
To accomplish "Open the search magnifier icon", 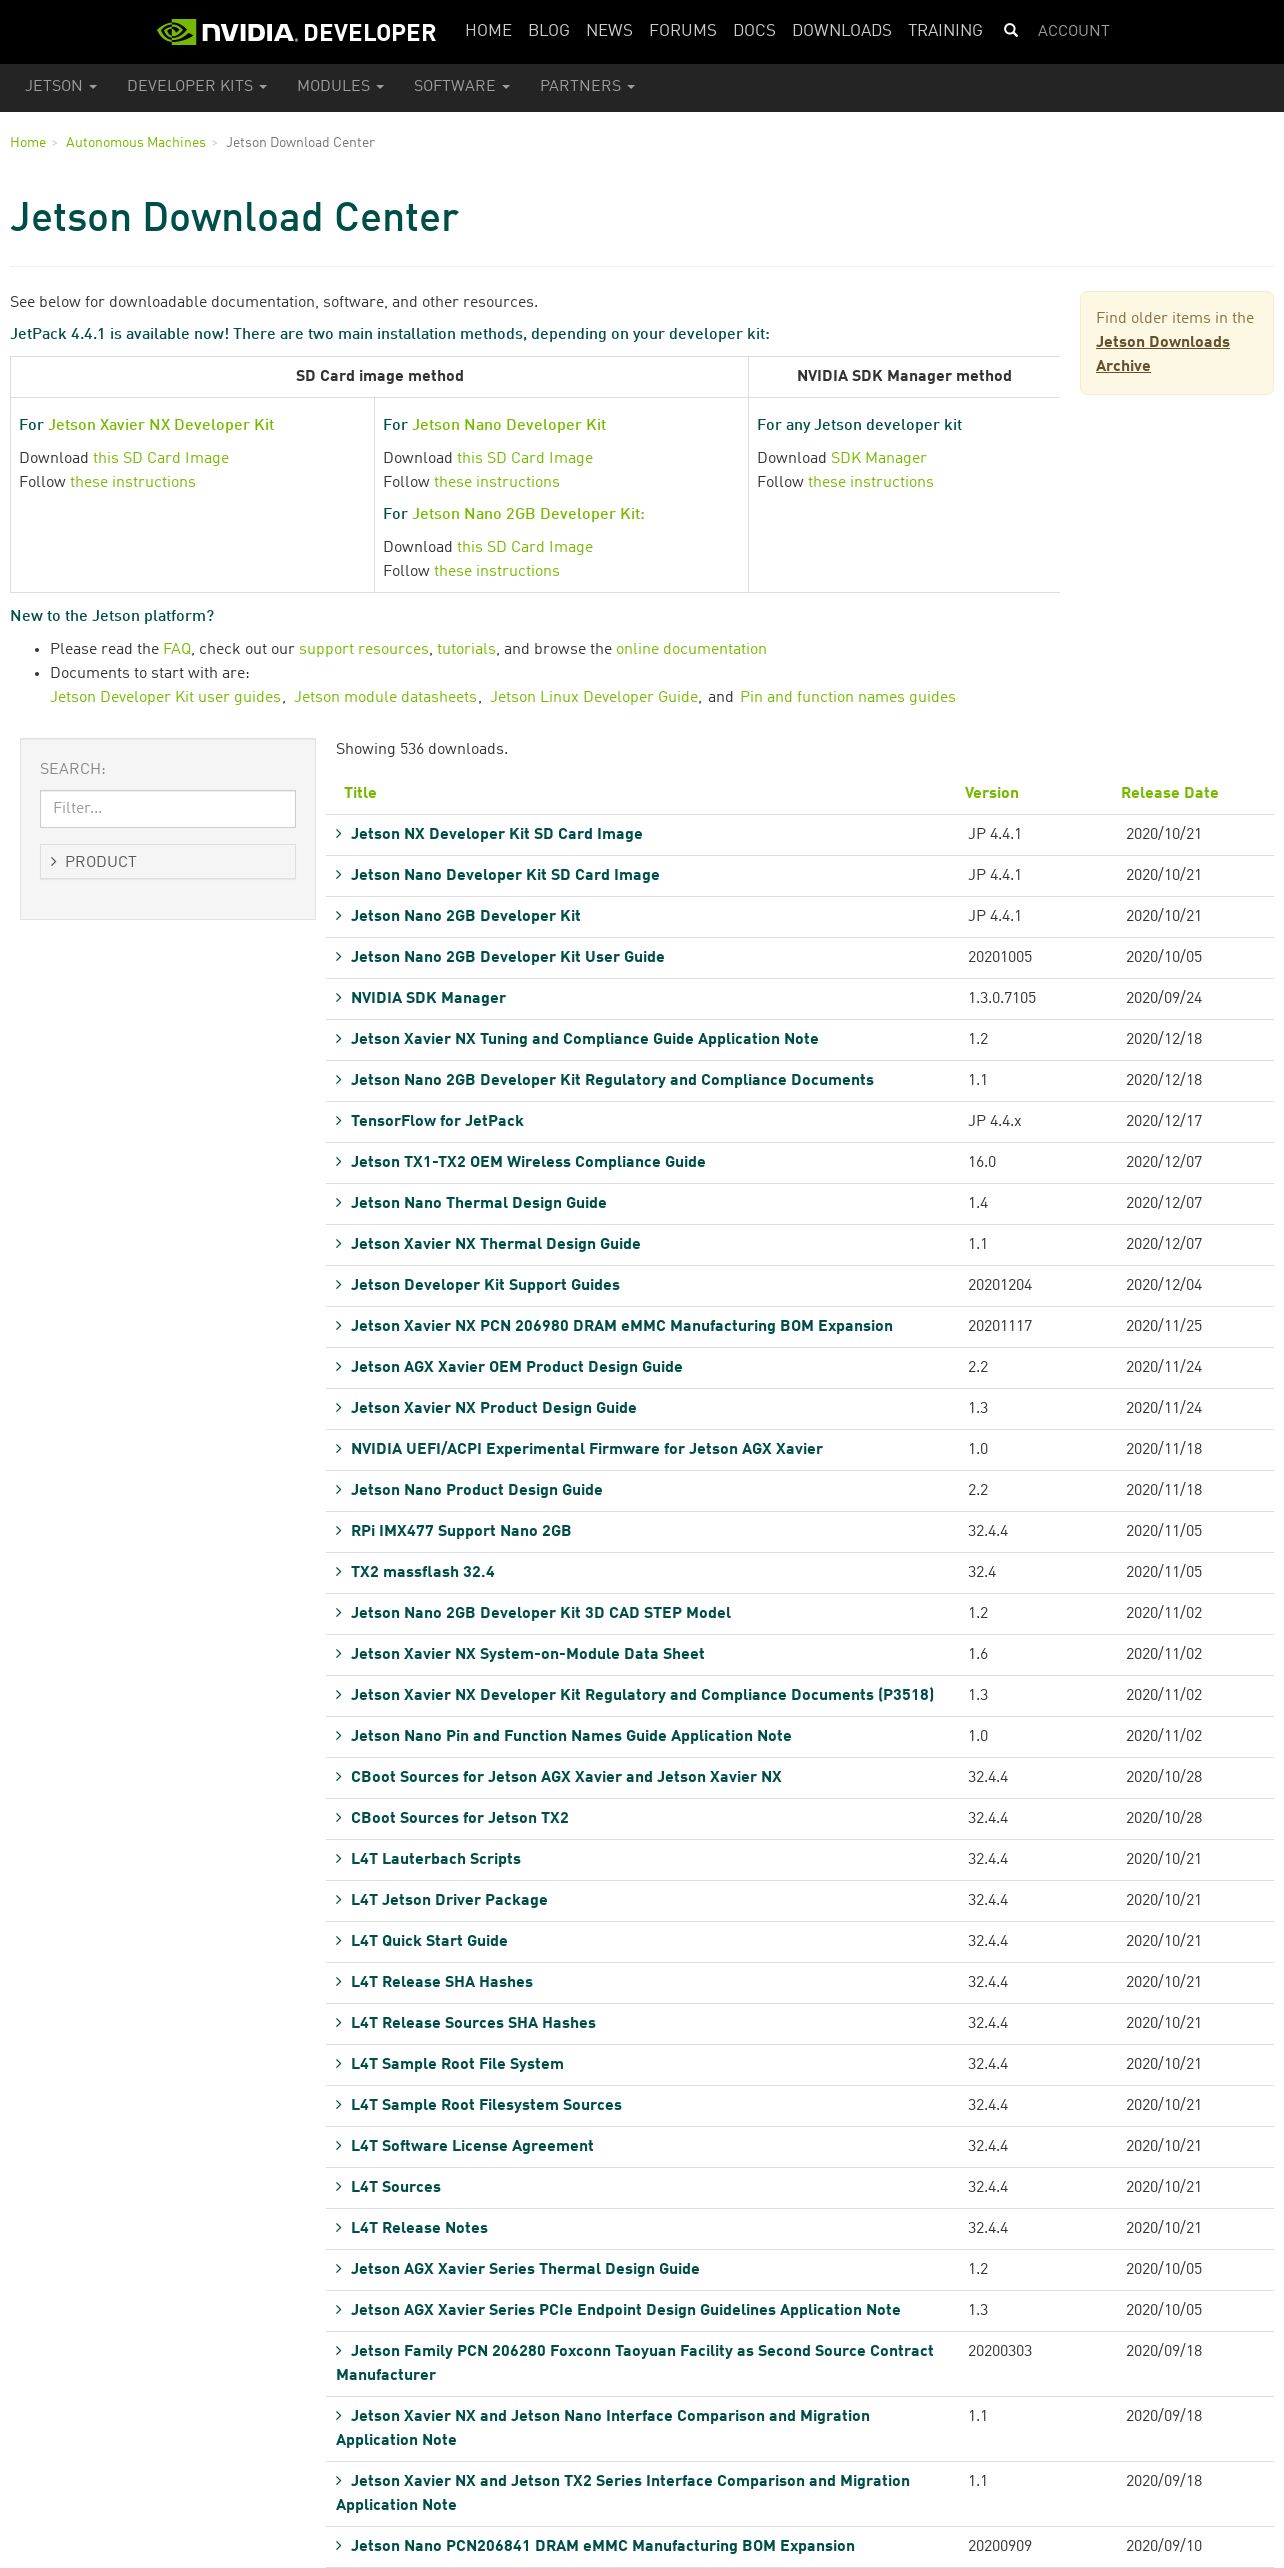I will pyautogui.click(x=1011, y=31).
